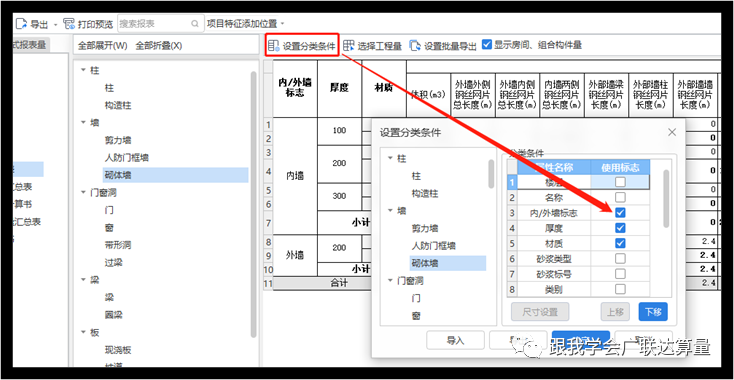This screenshot has width=734, height=380.
Task: Click the 体积(m3) column header
Action: tap(428, 95)
